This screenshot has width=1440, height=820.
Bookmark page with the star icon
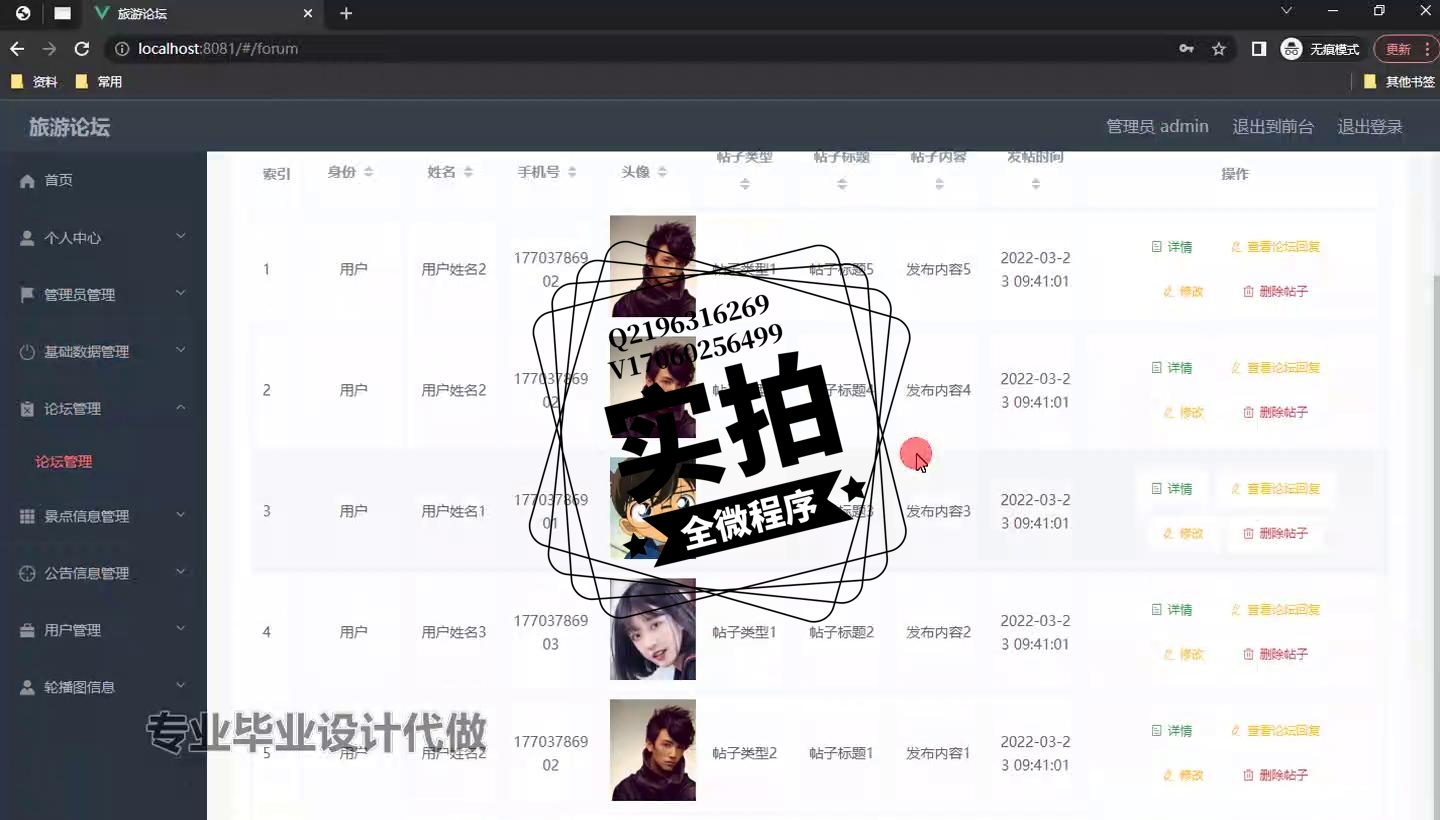pyautogui.click(x=1218, y=48)
